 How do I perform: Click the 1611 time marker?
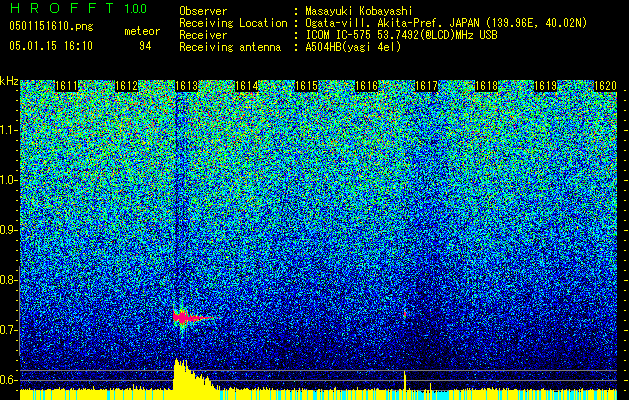[66, 86]
